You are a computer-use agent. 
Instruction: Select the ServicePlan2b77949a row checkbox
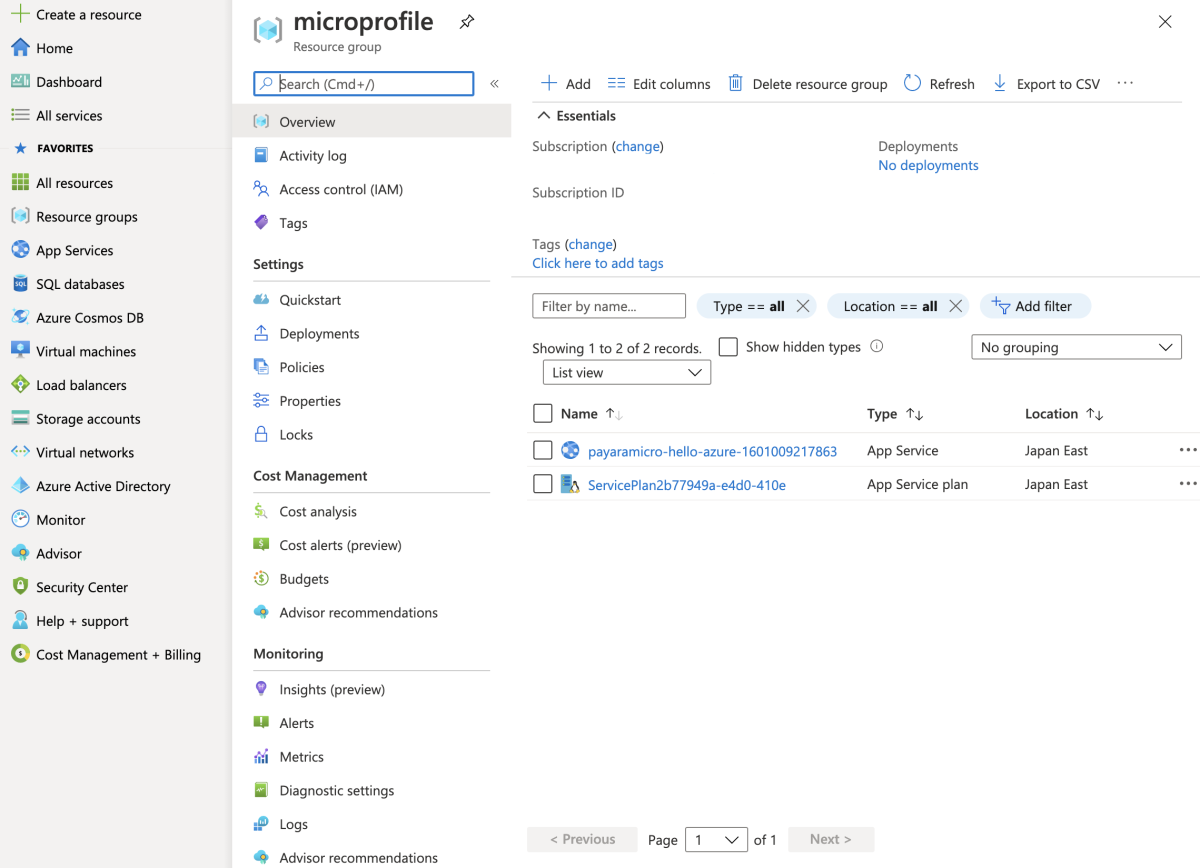(x=542, y=484)
